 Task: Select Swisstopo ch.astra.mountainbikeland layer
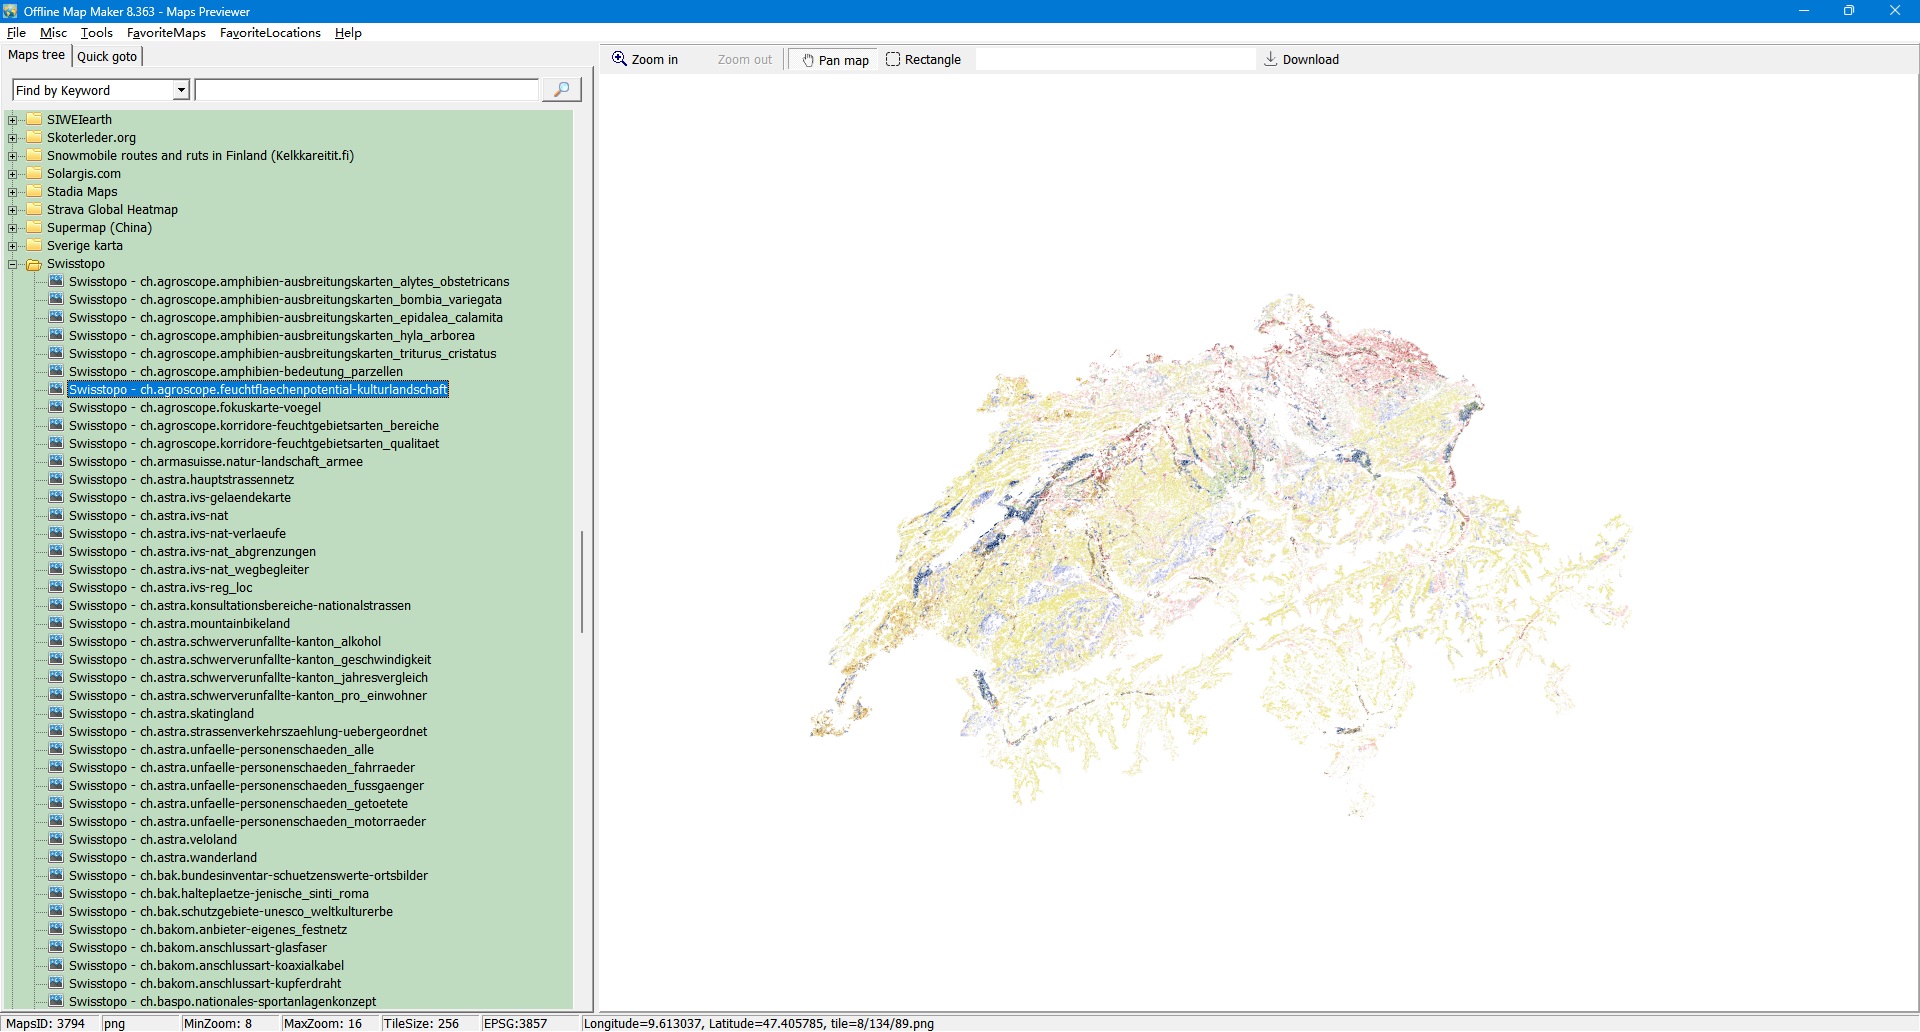tap(179, 624)
